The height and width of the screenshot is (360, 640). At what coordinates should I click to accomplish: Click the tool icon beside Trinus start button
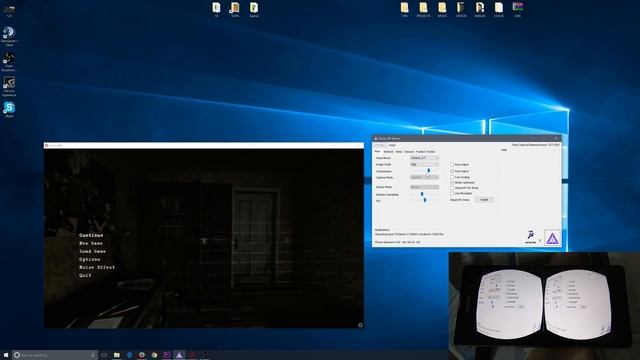click(531, 237)
